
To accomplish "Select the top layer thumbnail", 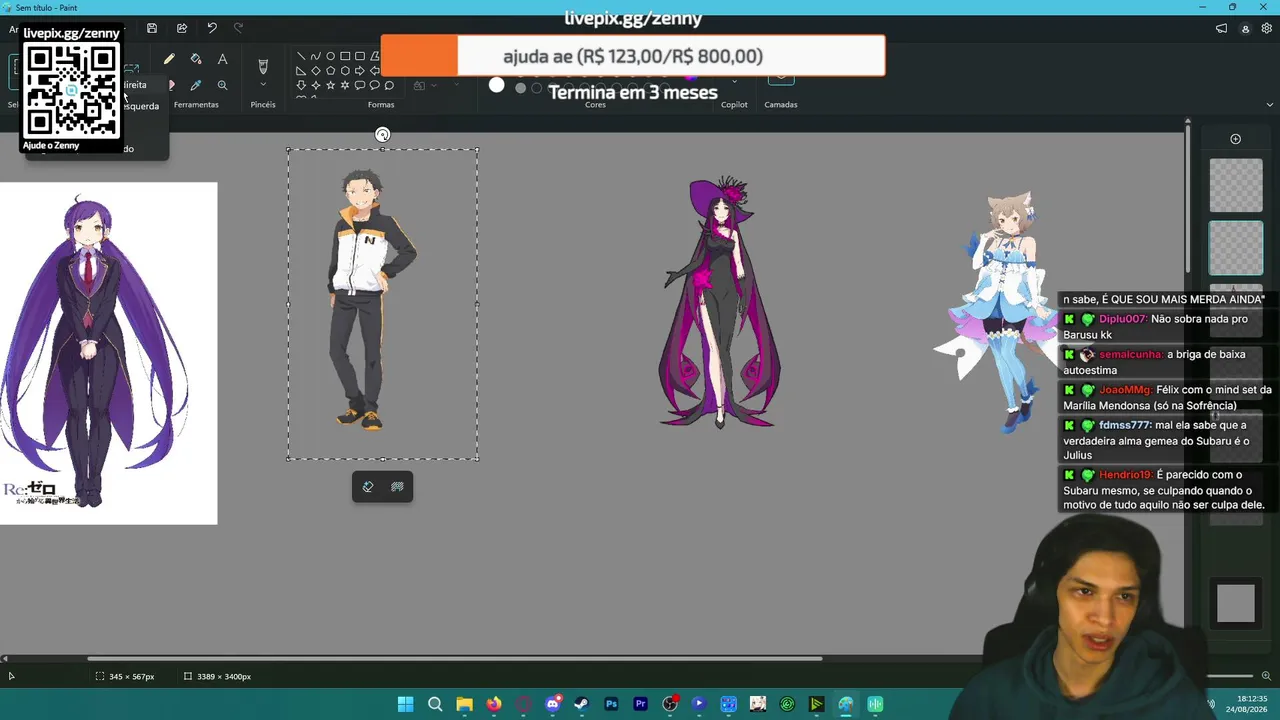I will click(1236, 185).
